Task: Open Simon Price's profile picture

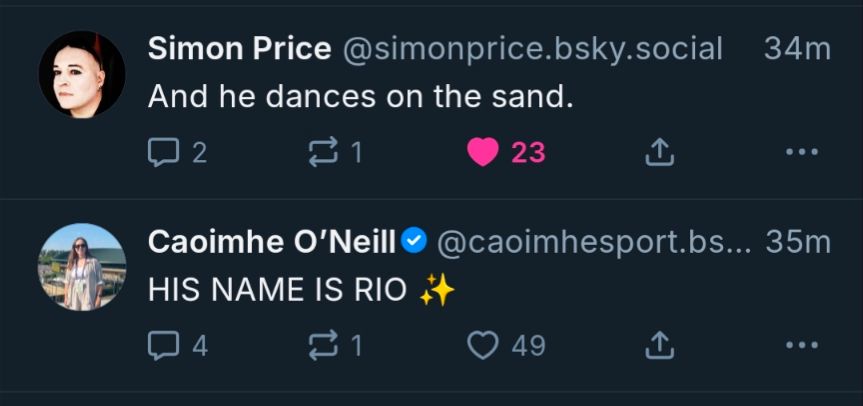Action: pos(82,74)
